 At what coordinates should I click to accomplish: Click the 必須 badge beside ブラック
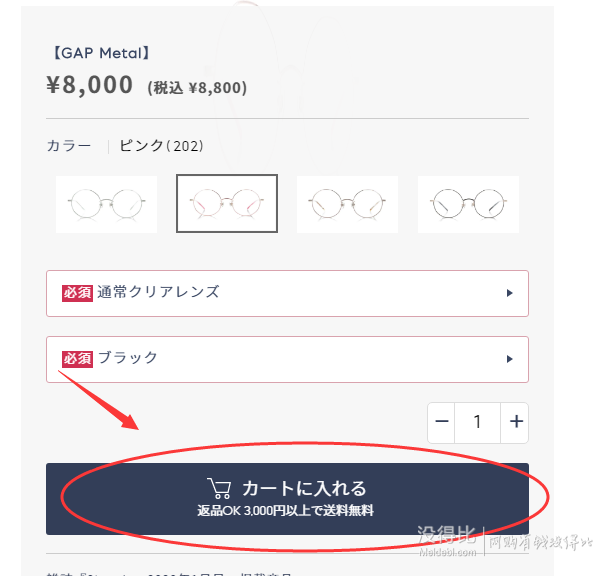coord(77,359)
